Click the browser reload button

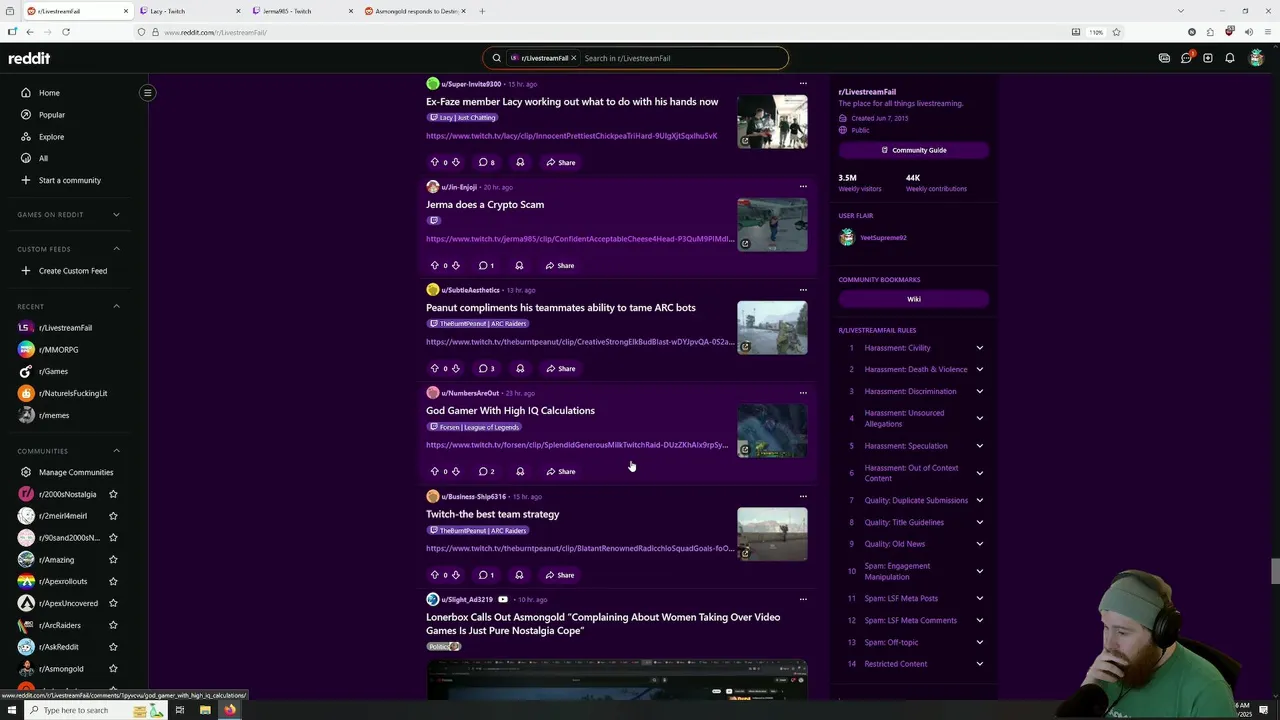coord(66,32)
